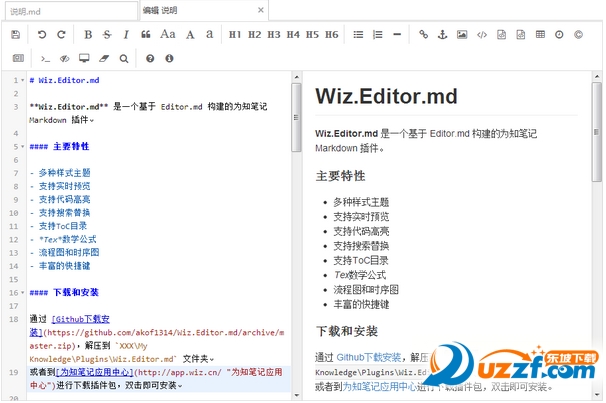Insert an image
Image resolution: width=606 pixels, height=403 pixels.
pyautogui.click(x=462, y=35)
